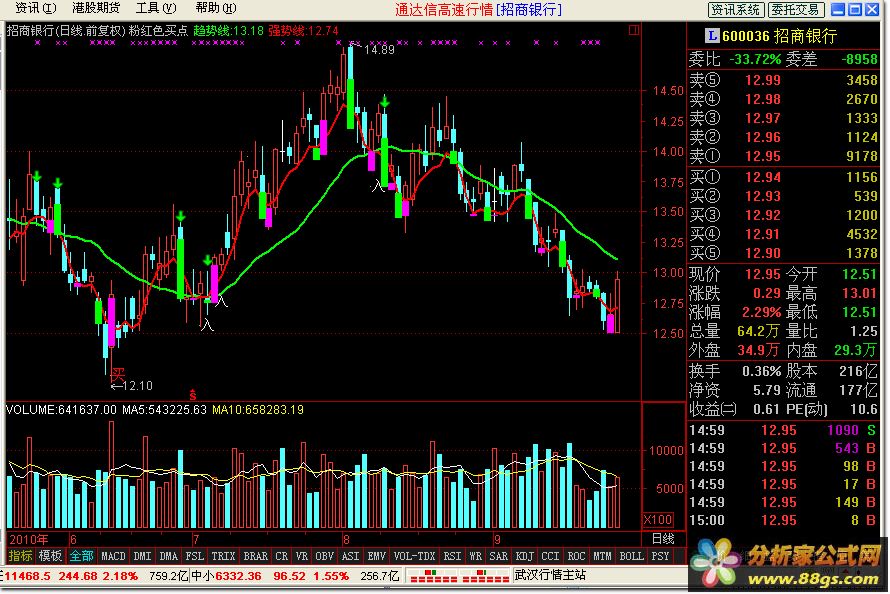Click the 现价 12.95 value
Image resolution: width=890 pixels, height=594 pixels.
click(763, 275)
